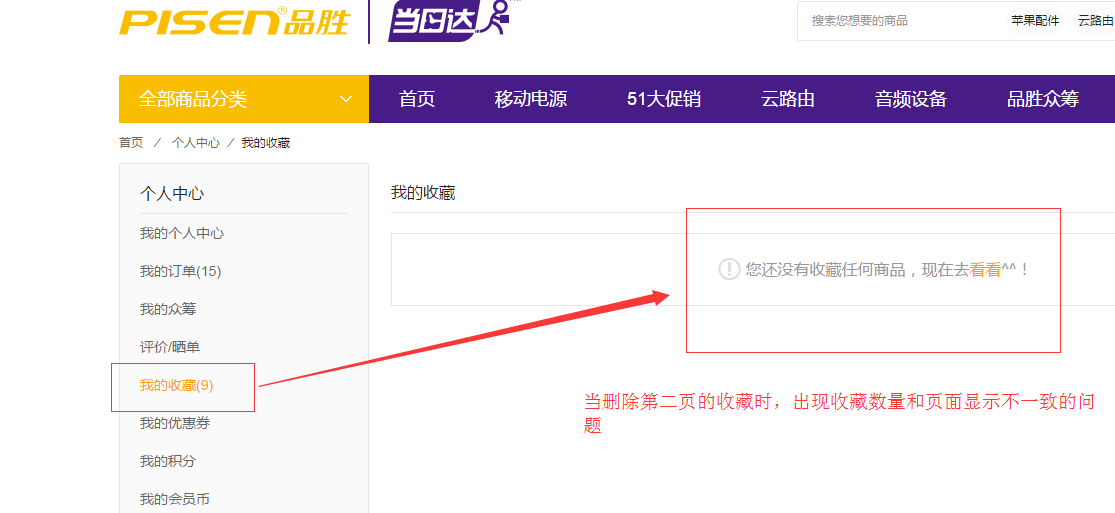Open 我的个人中心 in the sidebar
This screenshot has height=513, width=1115.
(182, 233)
